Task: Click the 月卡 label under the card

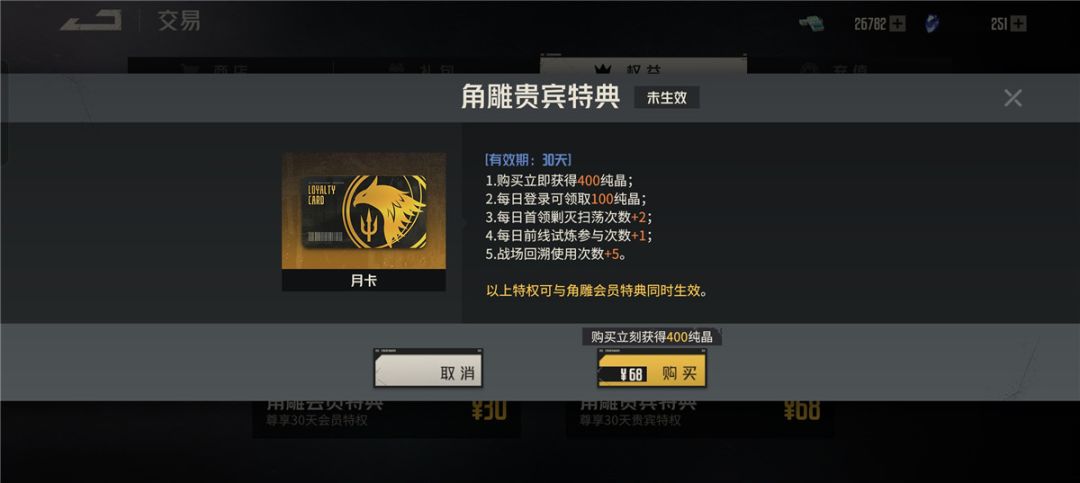Action: pos(364,280)
